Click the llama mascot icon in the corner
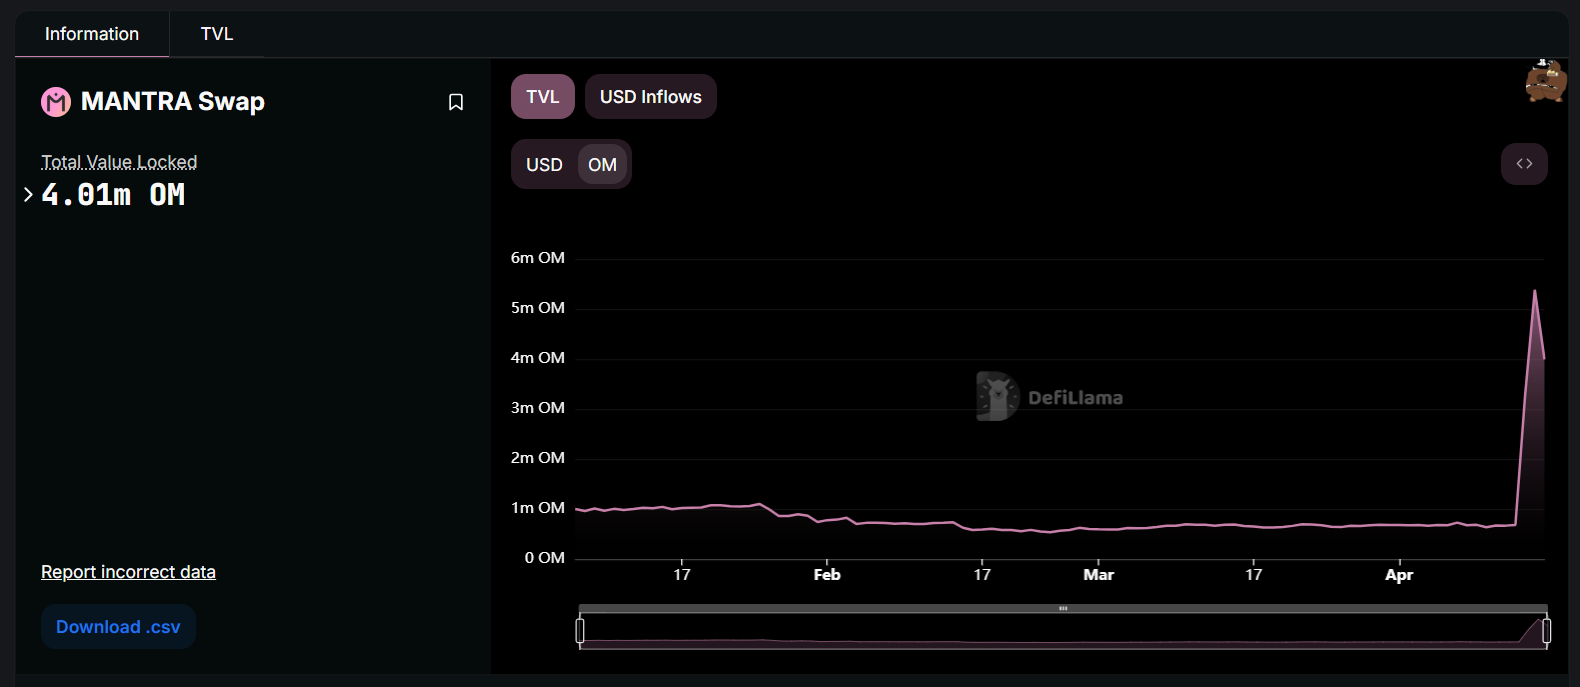The height and width of the screenshot is (687, 1580). coord(1545,82)
